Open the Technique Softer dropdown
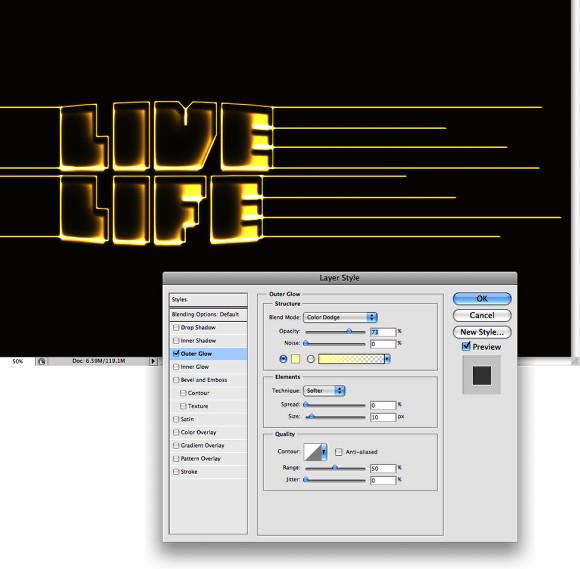580x569 pixels. pos(324,391)
